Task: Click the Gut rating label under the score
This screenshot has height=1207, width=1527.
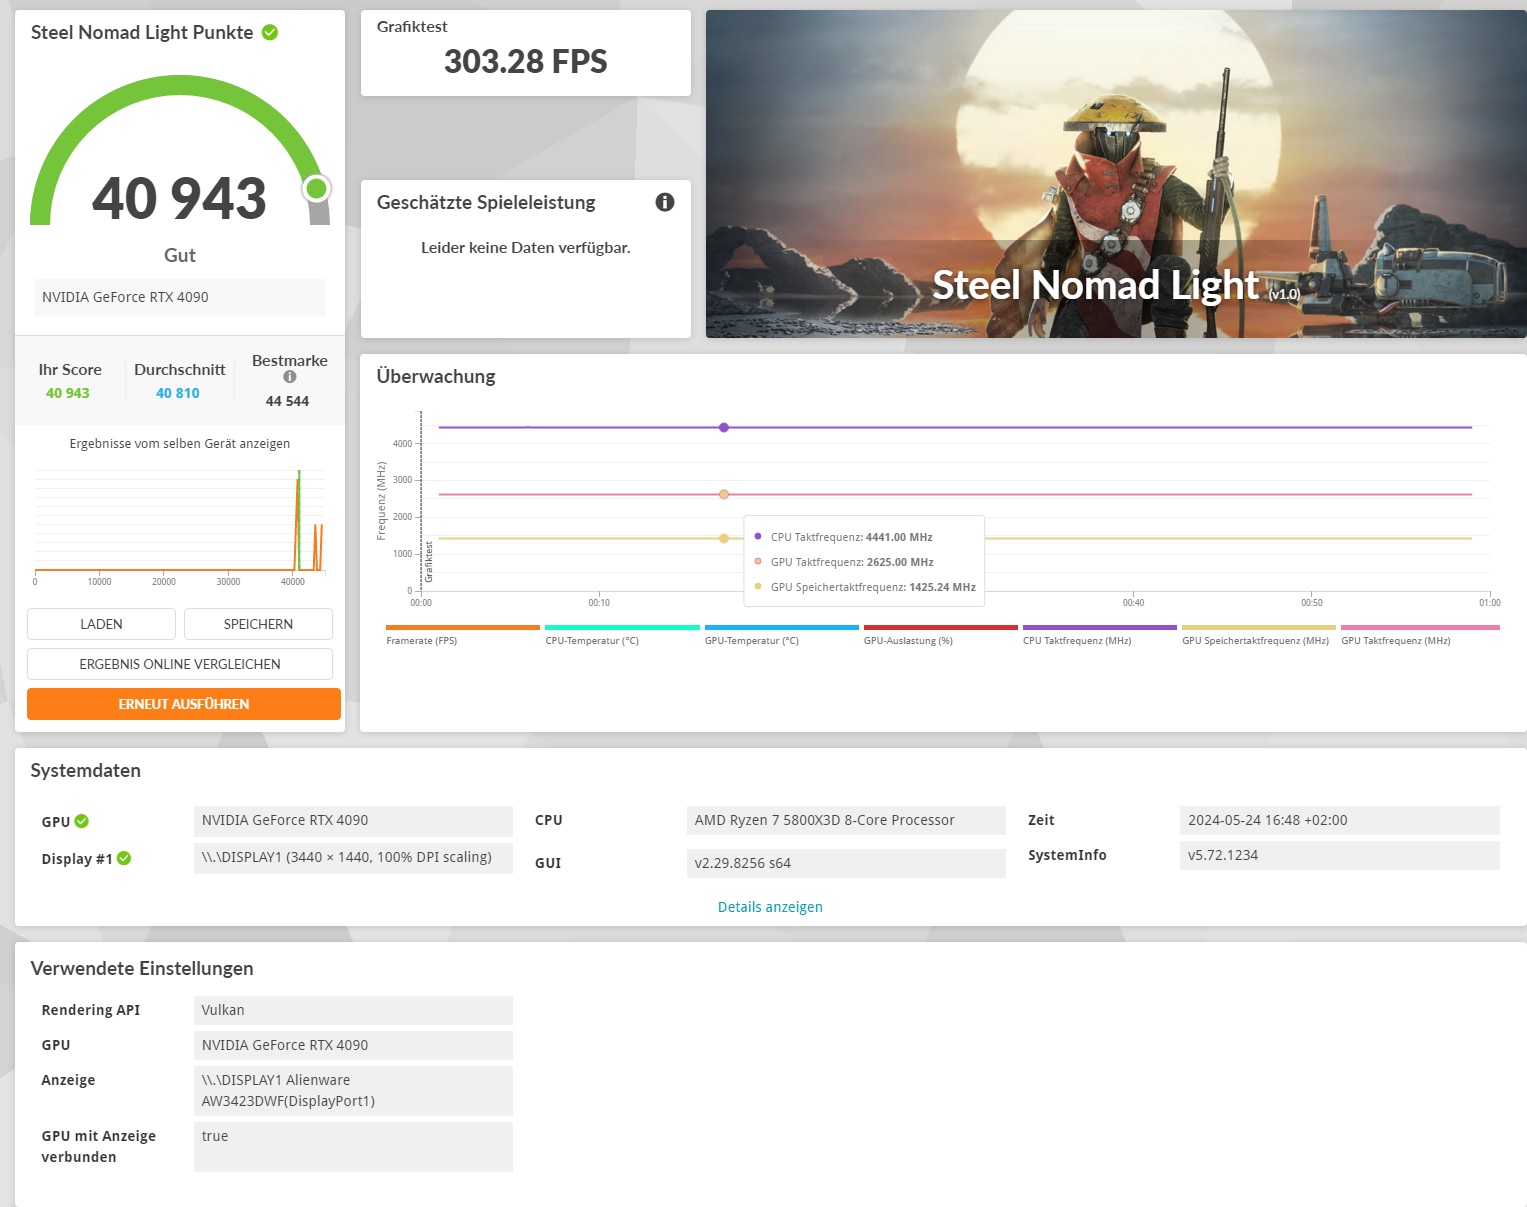Action: click(x=180, y=255)
